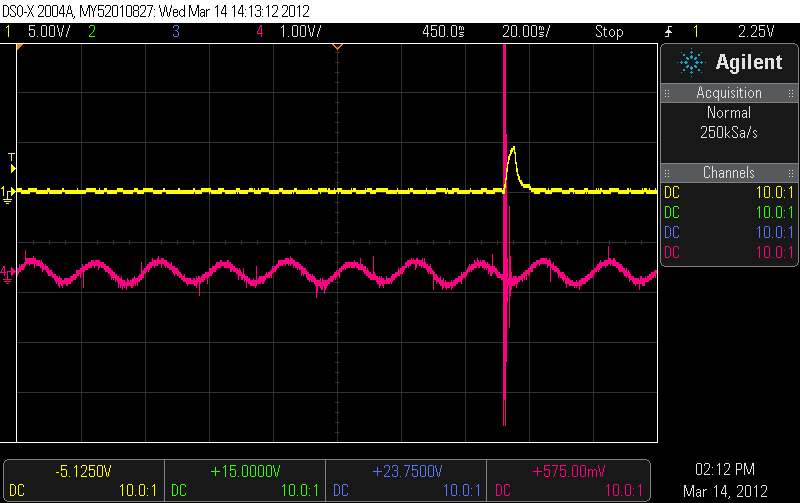The width and height of the screenshot is (800, 503).
Task: Click the -5.1250V channel 1 offset value
Action: [x=84, y=471]
